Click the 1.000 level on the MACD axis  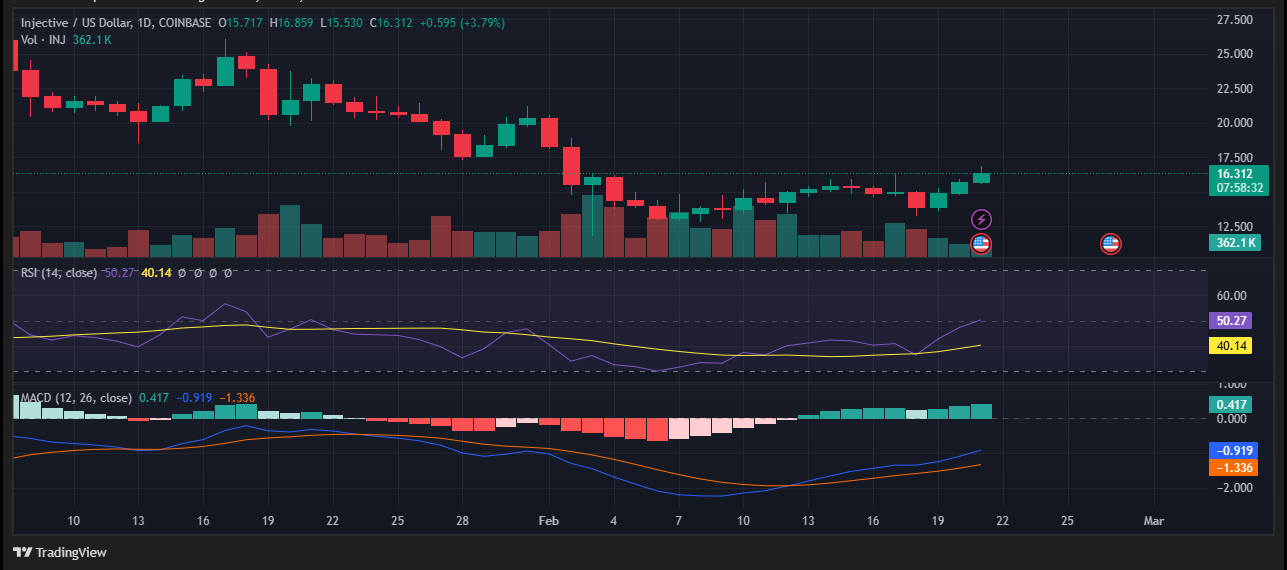pos(1232,385)
